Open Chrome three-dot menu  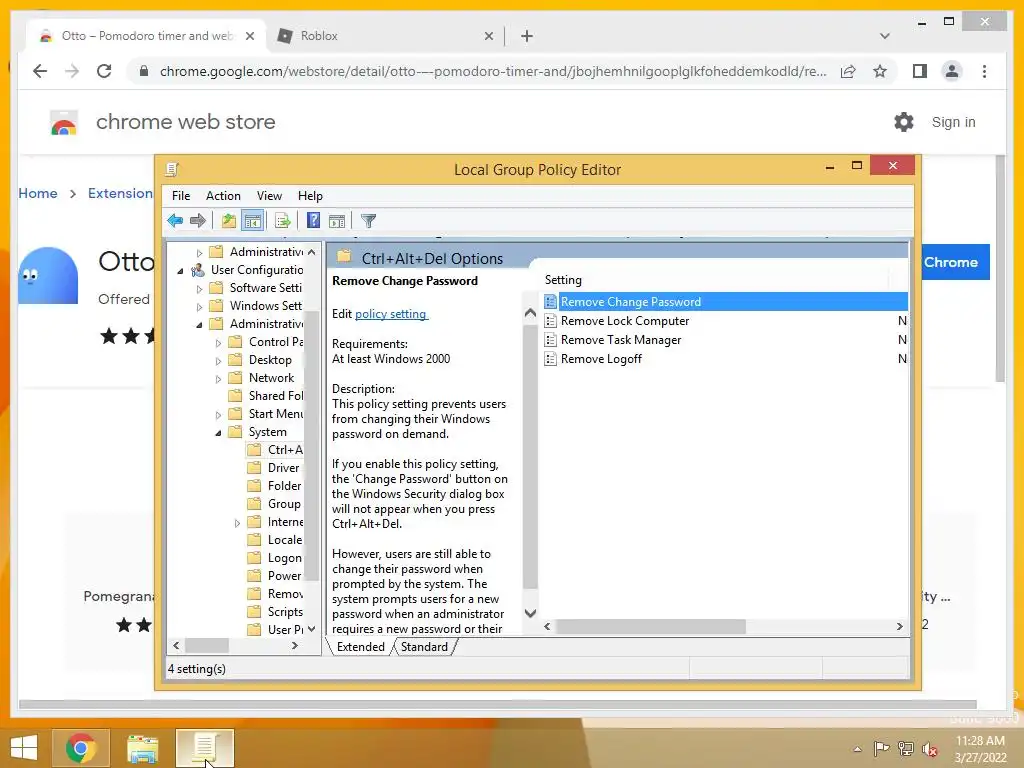(984, 71)
